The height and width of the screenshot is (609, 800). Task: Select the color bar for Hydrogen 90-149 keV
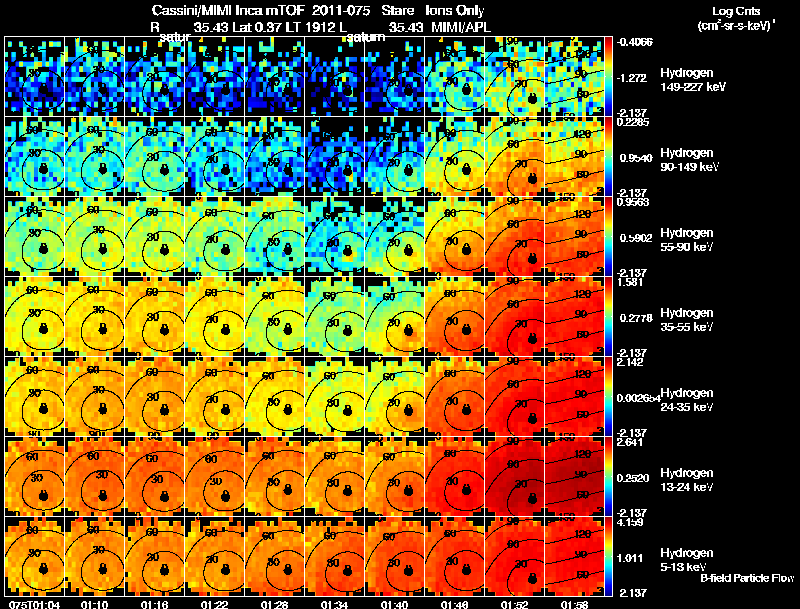[608, 157]
